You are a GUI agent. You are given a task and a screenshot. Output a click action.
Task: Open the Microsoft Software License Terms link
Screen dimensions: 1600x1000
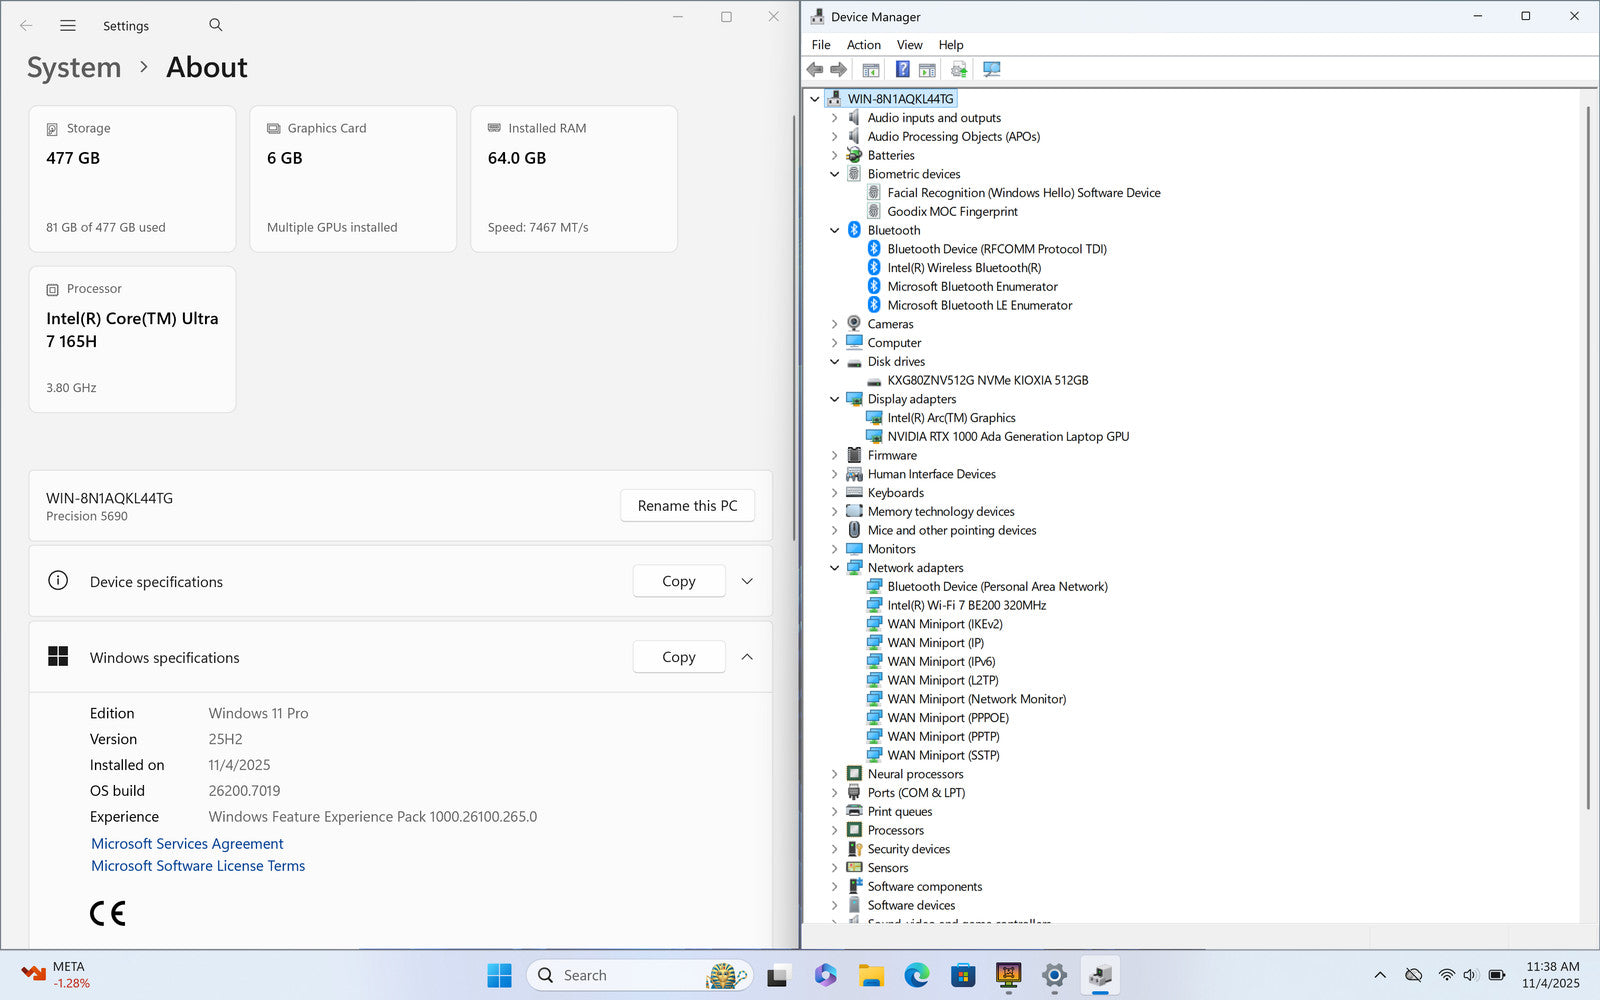coord(198,866)
